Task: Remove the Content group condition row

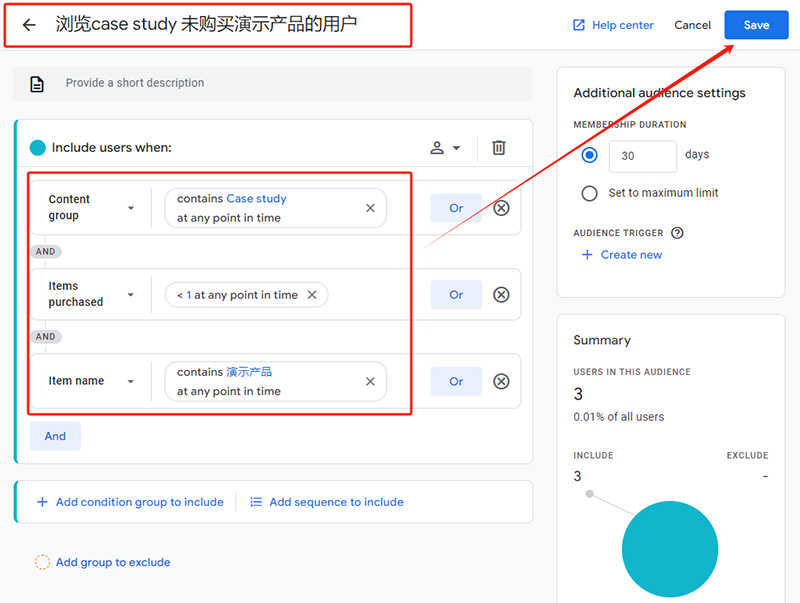Action: [502, 208]
